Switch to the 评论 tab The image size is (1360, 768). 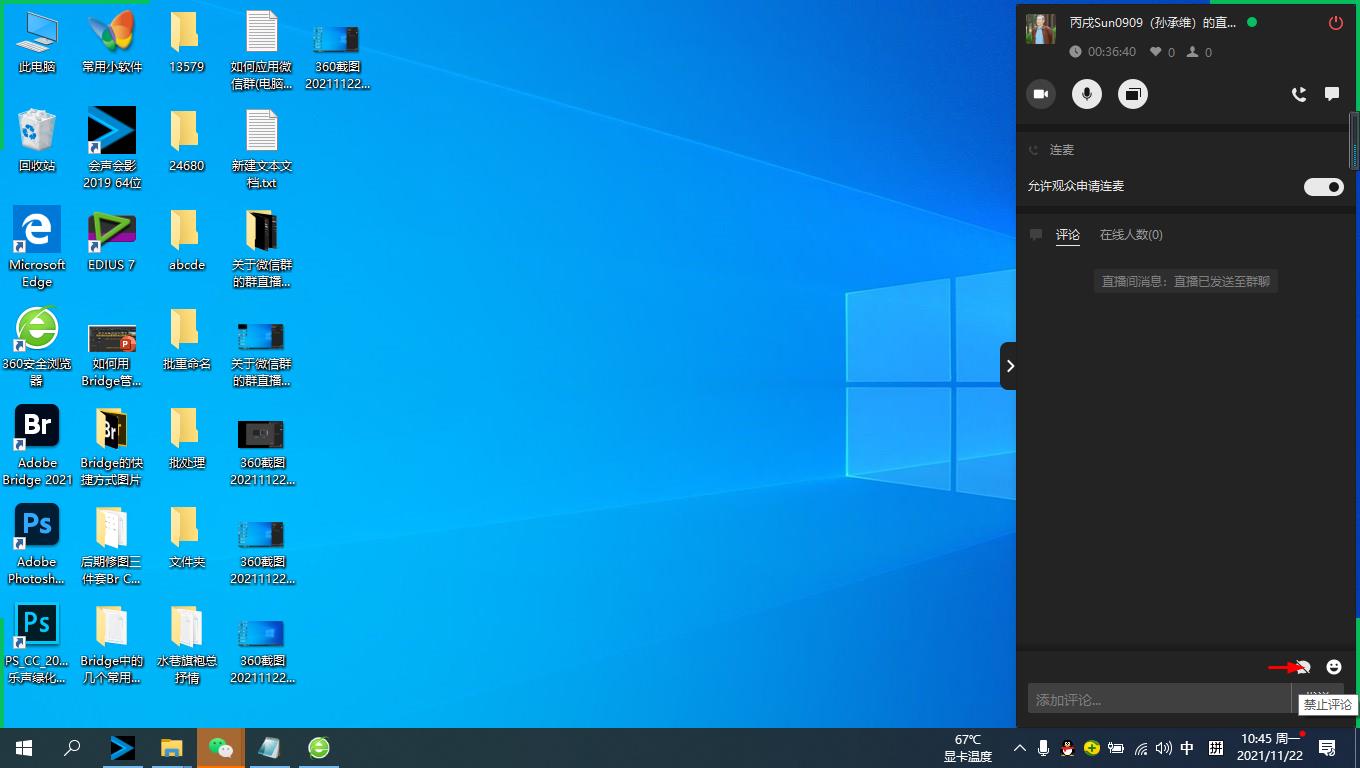[x=1068, y=235]
